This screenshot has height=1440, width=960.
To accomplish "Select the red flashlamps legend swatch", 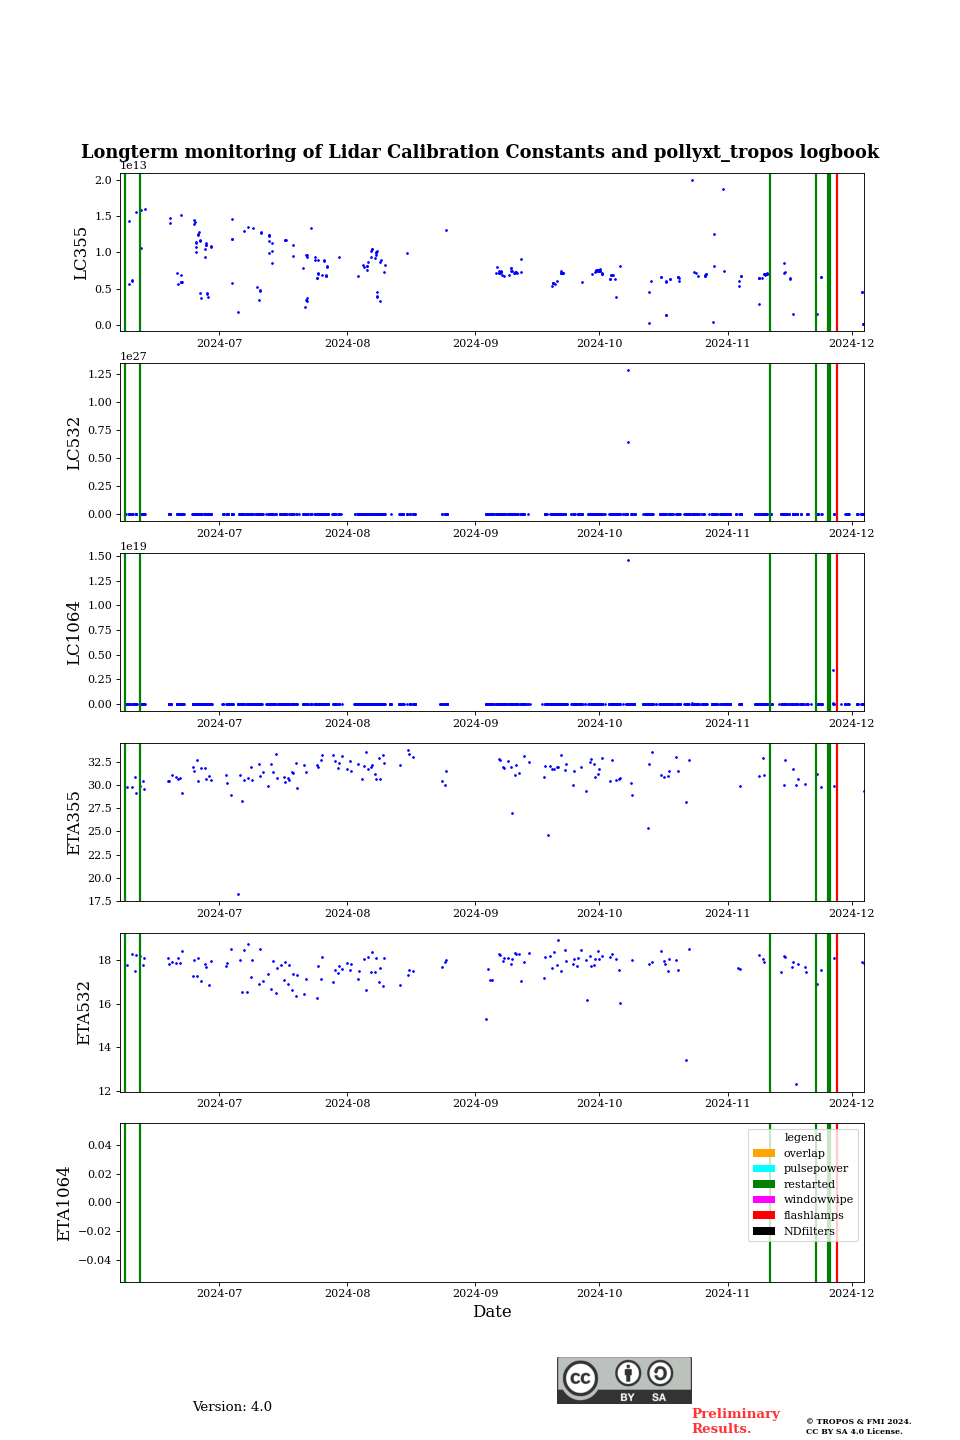I will point(763,1215).
